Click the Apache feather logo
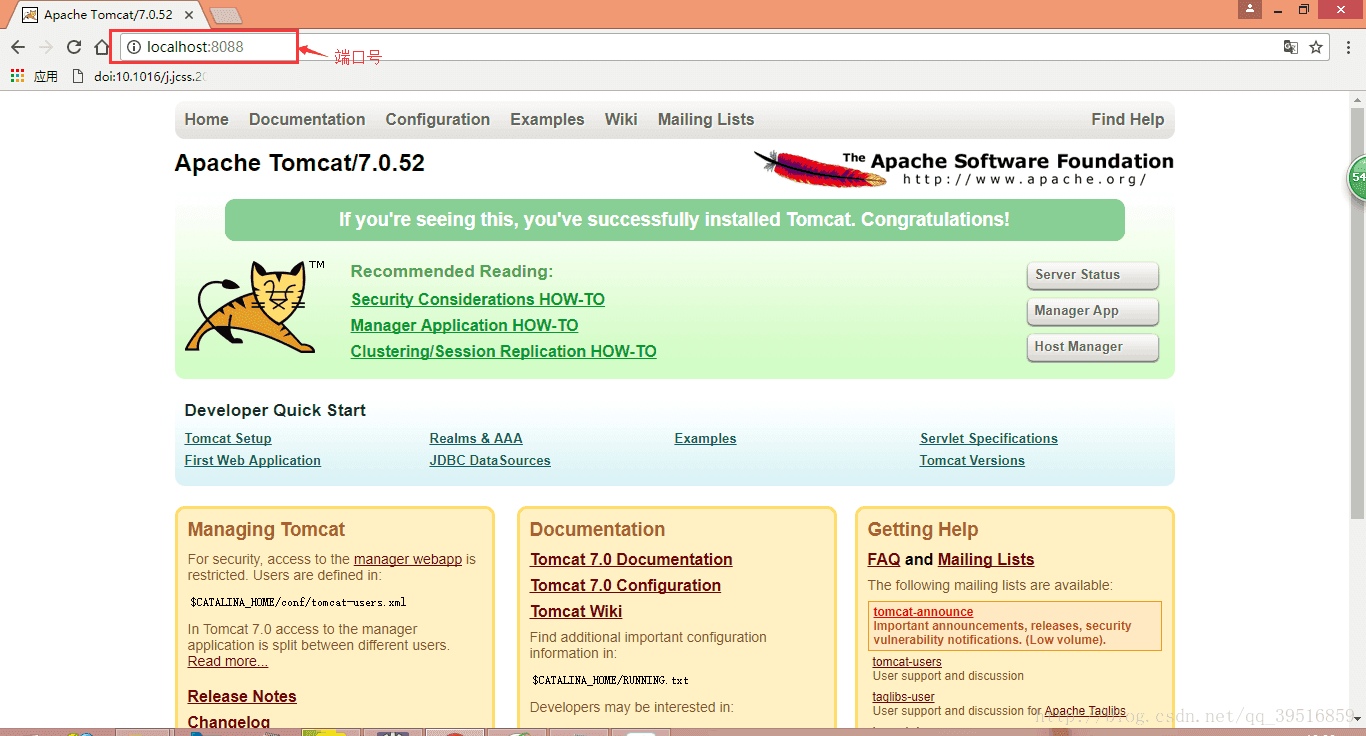 click(x=820, y=168)
